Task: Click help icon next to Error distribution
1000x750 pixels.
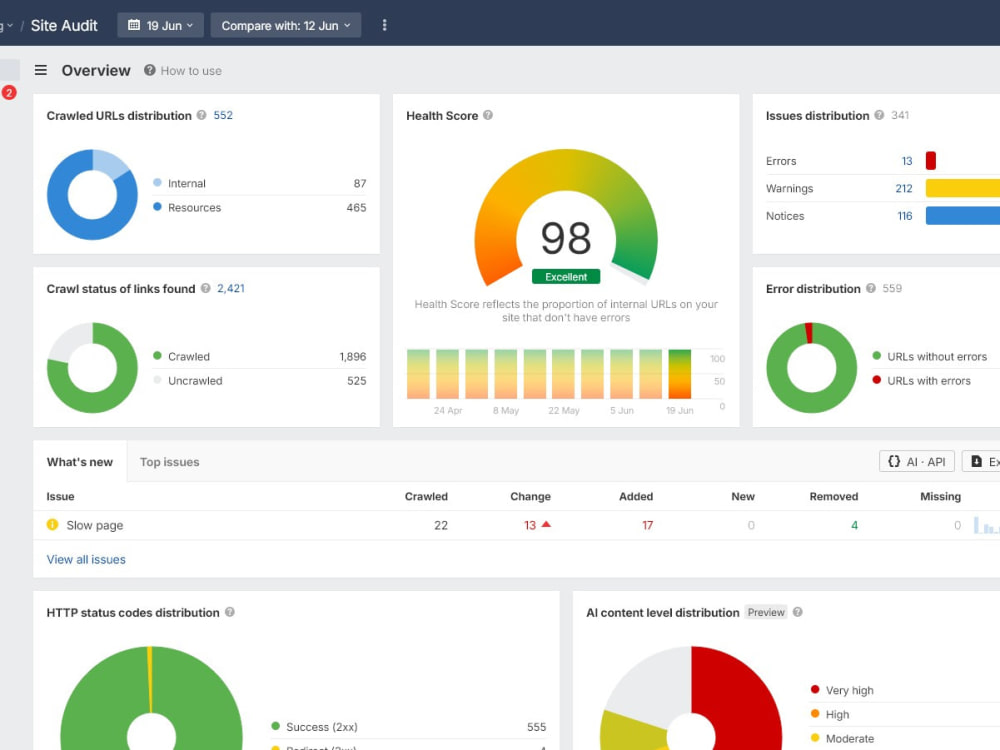Action: coord(871,288)
